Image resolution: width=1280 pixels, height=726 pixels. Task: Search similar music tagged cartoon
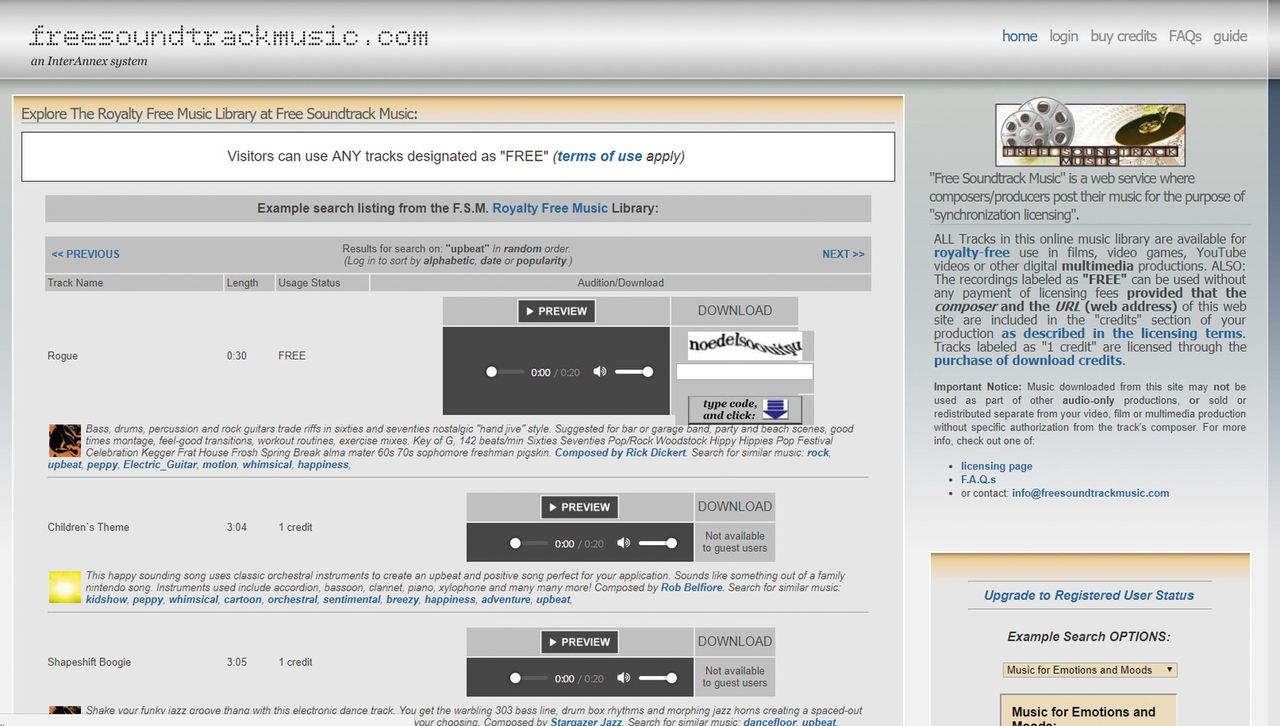click(x=242, y=600)
